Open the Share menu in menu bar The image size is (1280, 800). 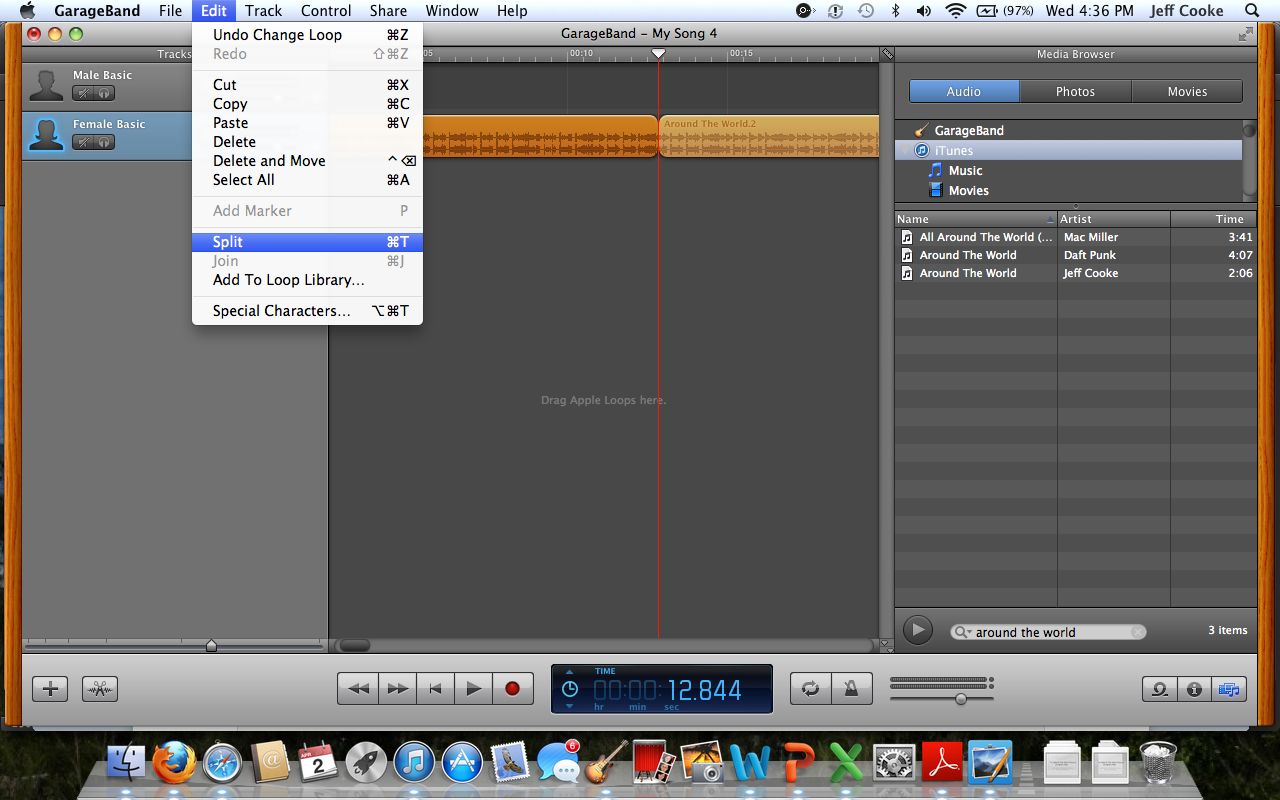click(x=388, y=11)
